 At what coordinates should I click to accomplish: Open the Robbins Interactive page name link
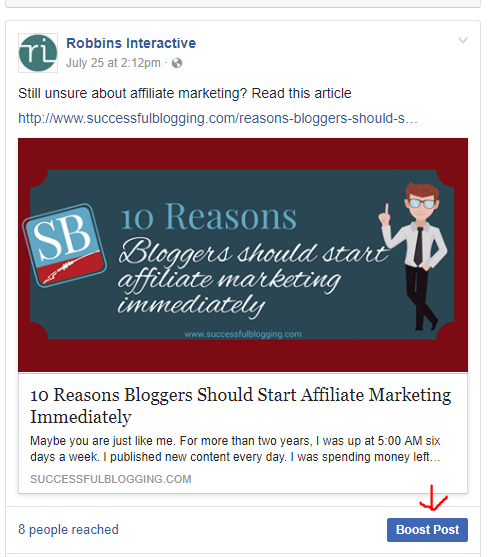[x=131, y=43]
